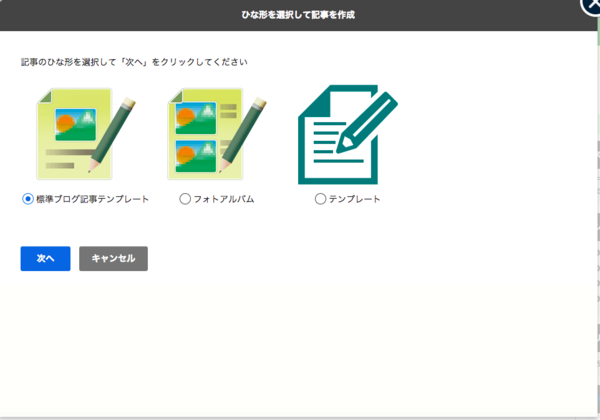Click the 標準ブログ記事テンプレート text label
The width and height of the screenshot is (600, 420).
(x=92, y=199)
